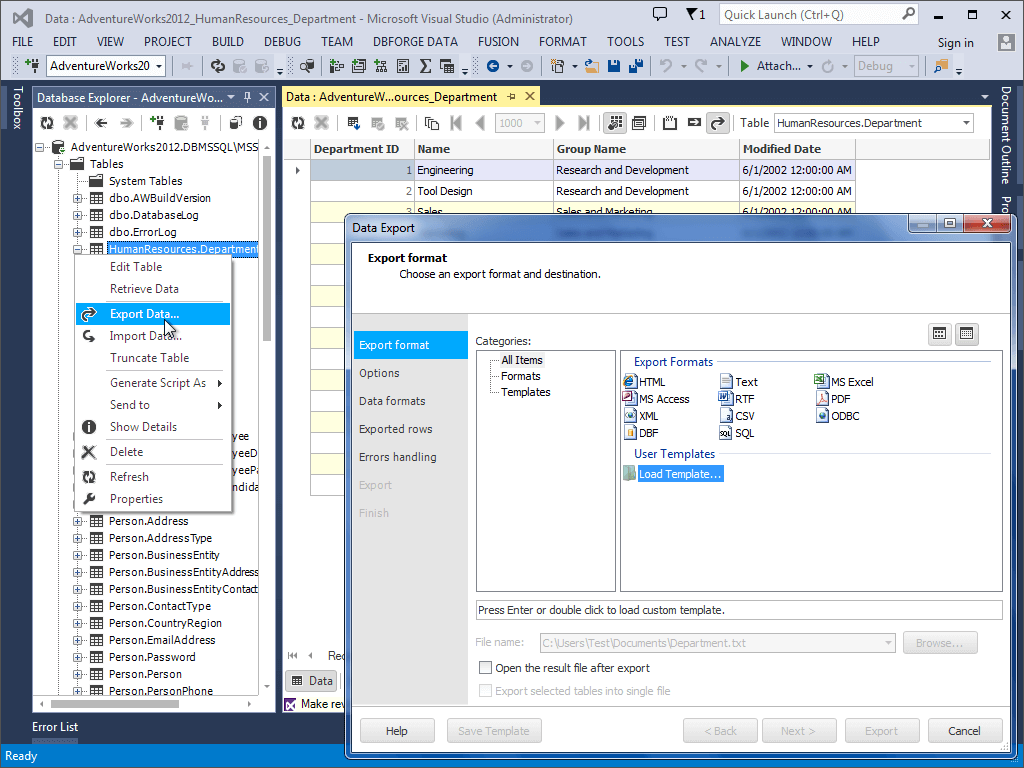Click the Help button in Data Export
The image size is (1024, 768).
[x=396, y=731]
